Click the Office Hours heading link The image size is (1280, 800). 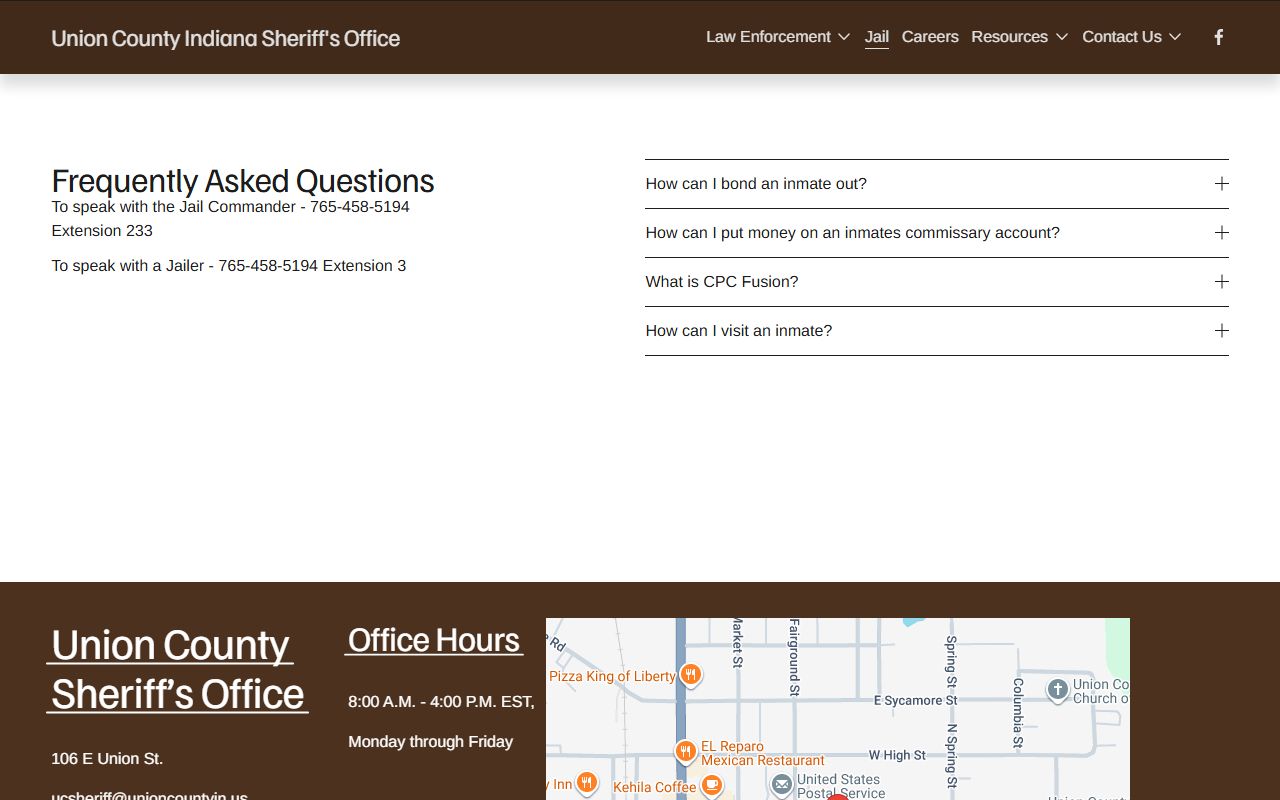[x=434, y=640]
